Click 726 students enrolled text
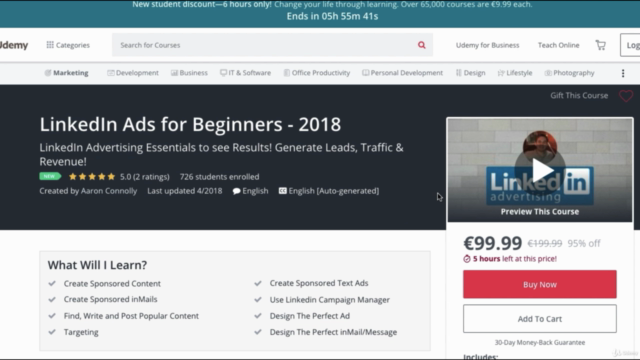 219,177
